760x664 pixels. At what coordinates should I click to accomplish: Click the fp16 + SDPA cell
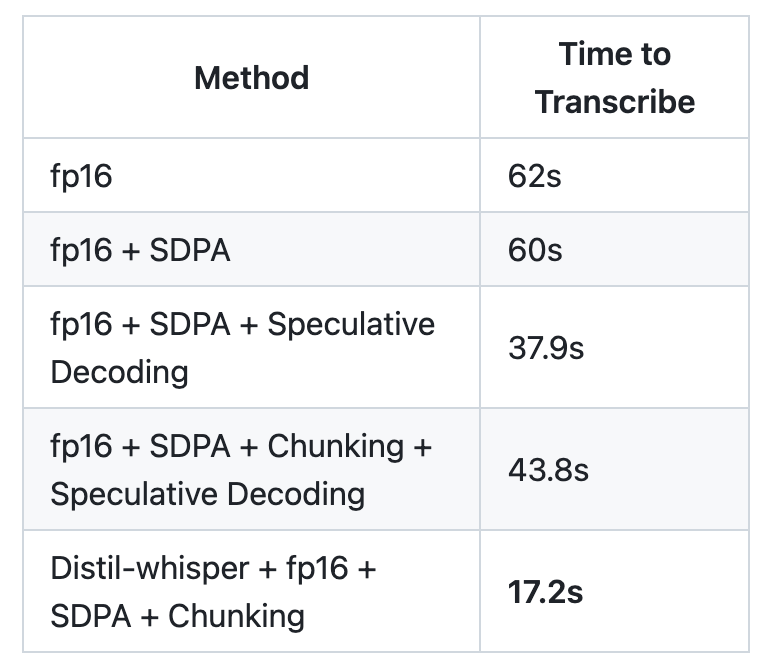coord(252,250)
